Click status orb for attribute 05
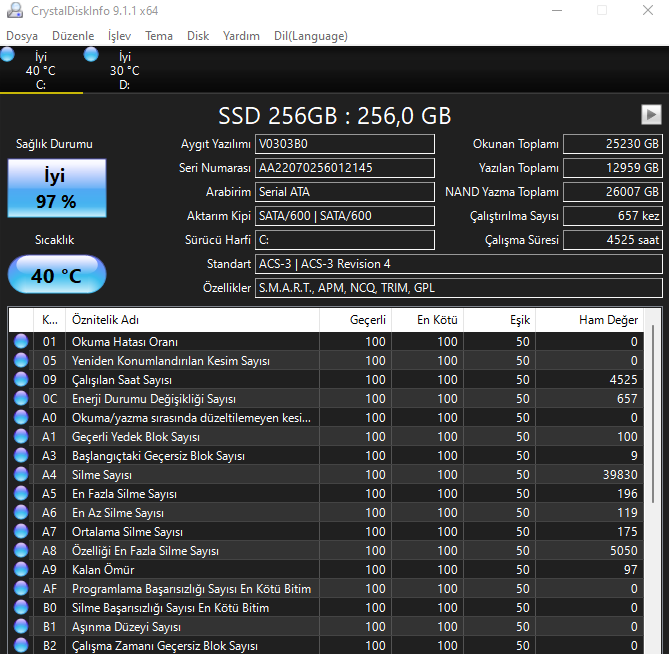This screenshot has height=654, width=669. coord(21,360)
